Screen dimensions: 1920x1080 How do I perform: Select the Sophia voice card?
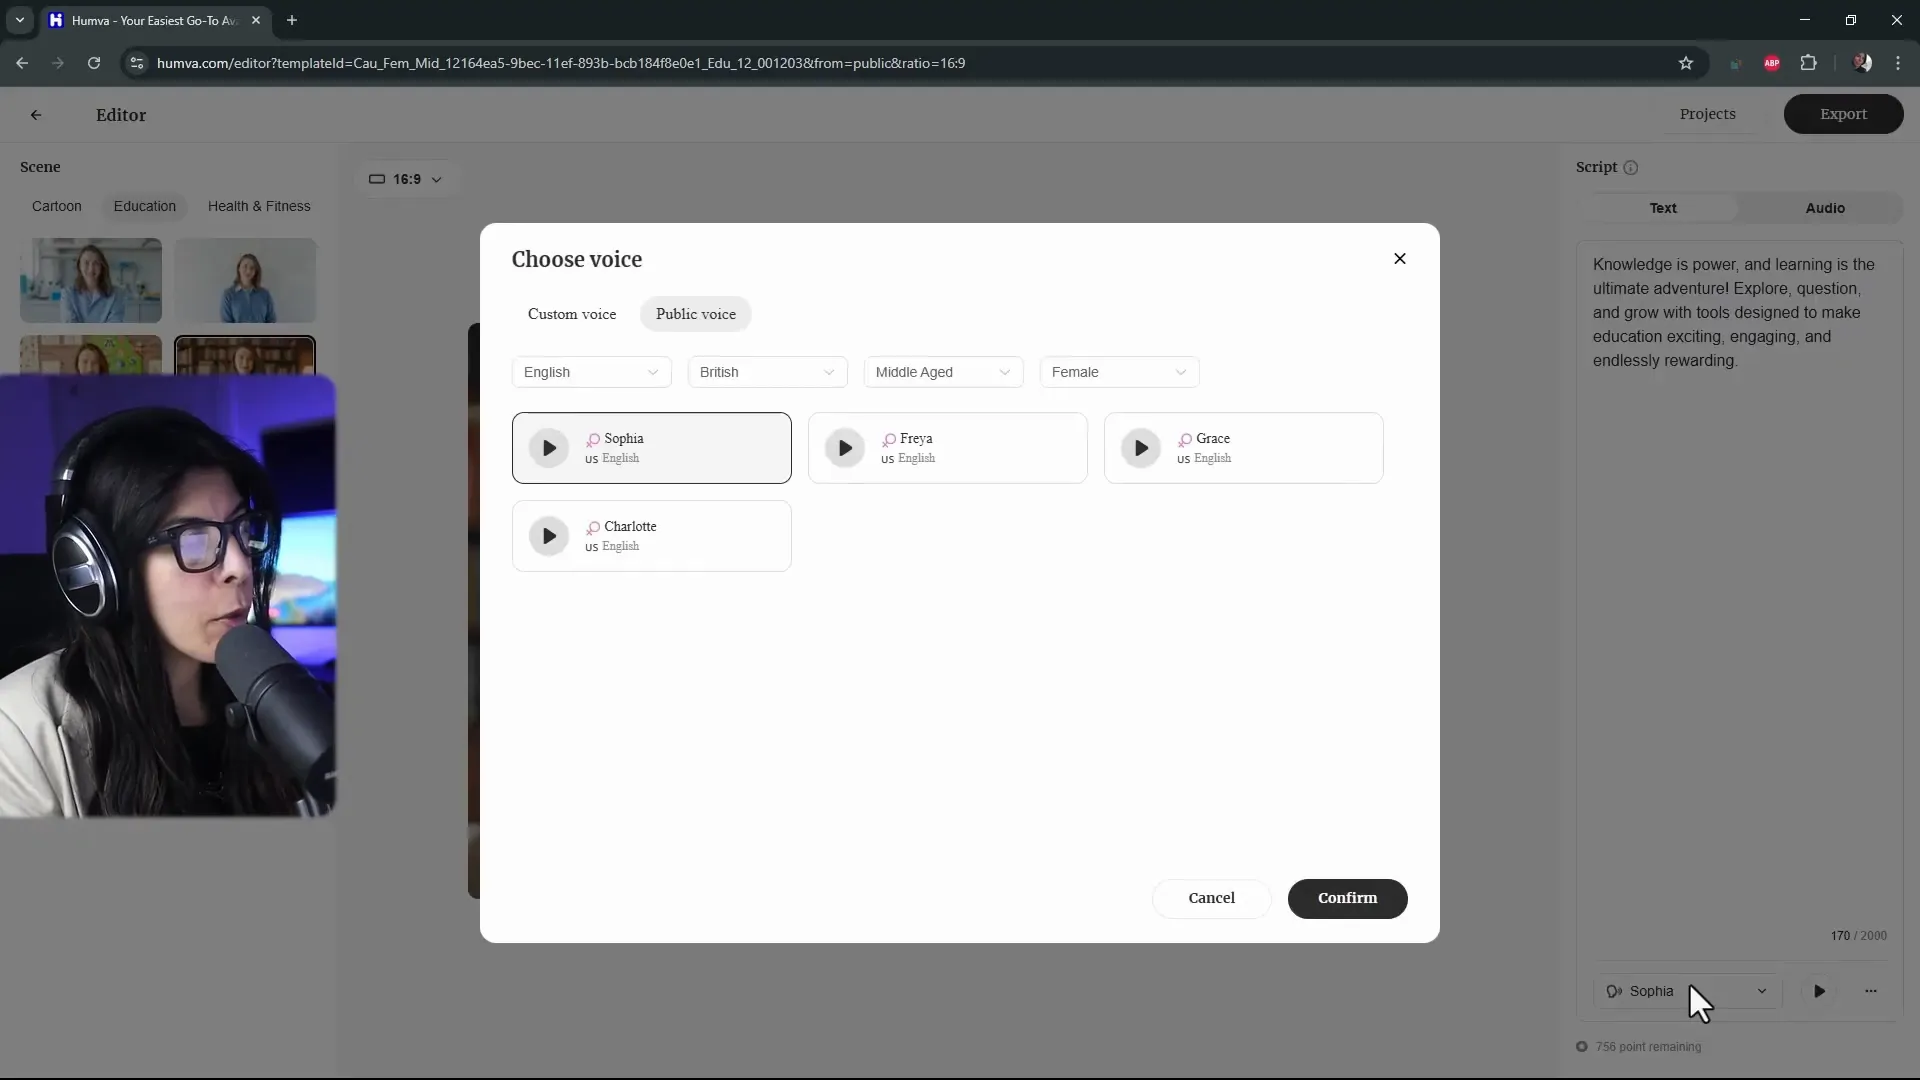[652, 448]
